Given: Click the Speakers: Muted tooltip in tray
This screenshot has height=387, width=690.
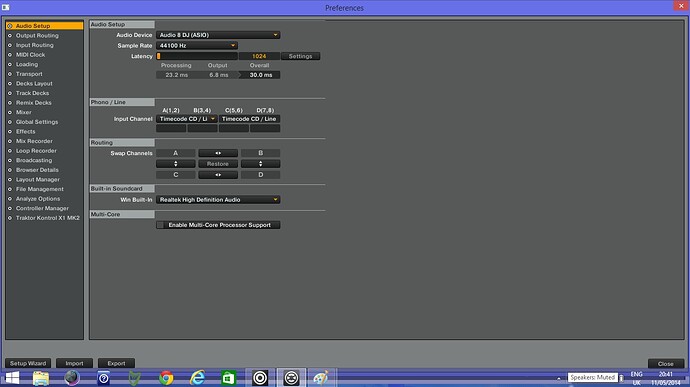Looking at the screenshot, I should pos(592,377).
